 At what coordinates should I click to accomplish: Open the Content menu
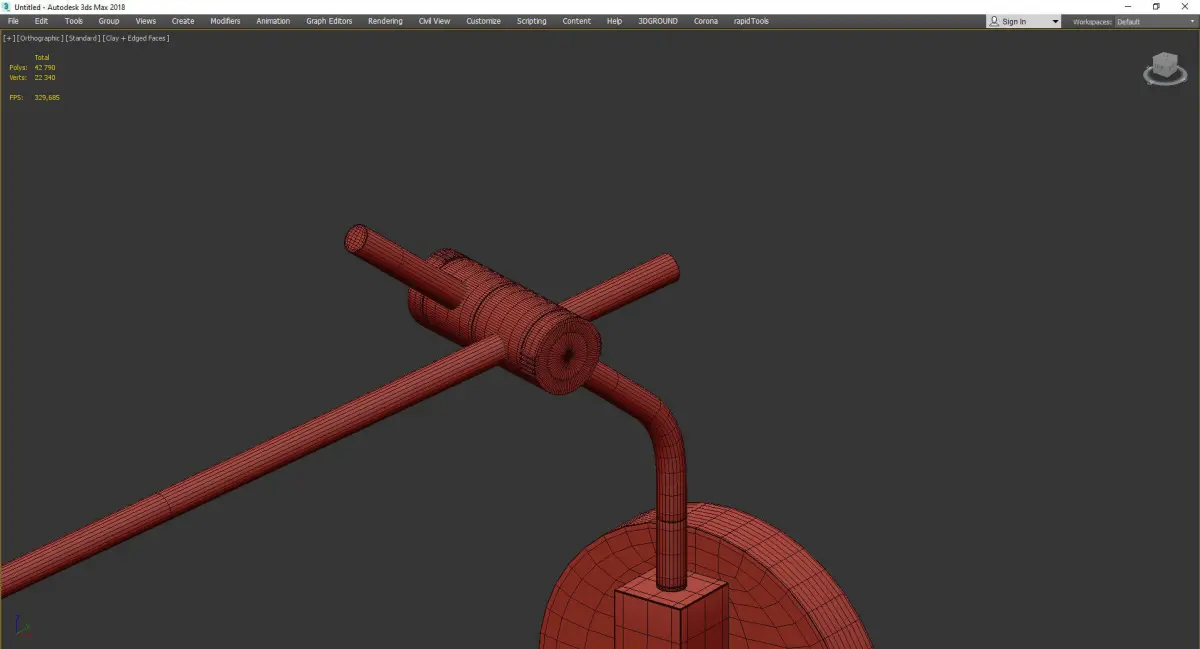[x=577, y=21]
